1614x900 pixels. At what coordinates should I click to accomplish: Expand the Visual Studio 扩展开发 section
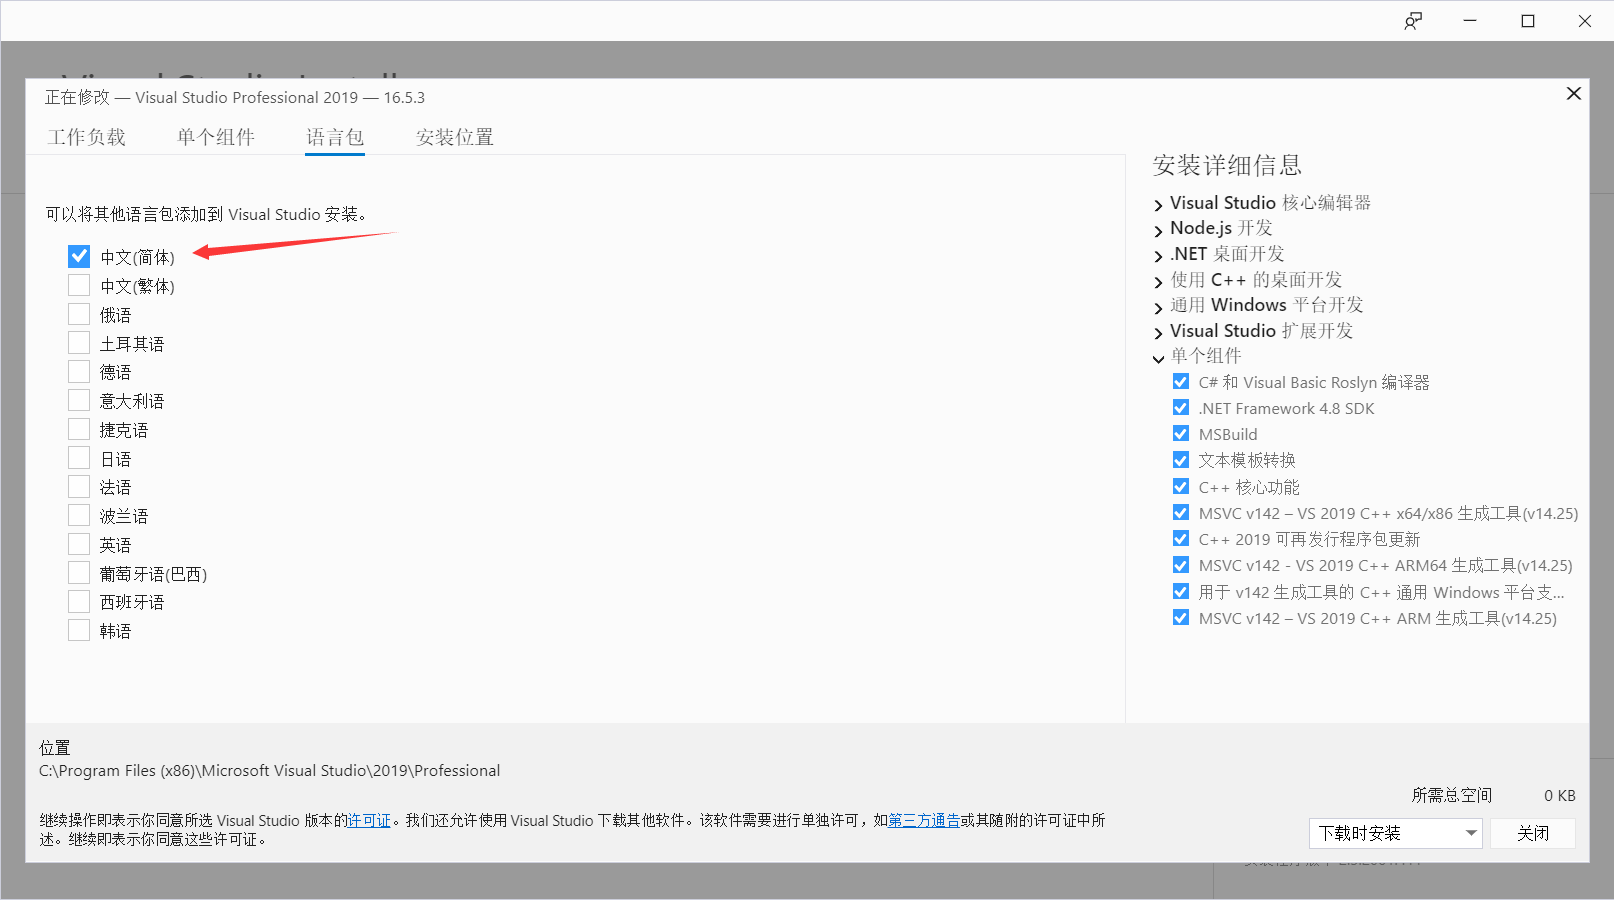tap(1158, 330)
